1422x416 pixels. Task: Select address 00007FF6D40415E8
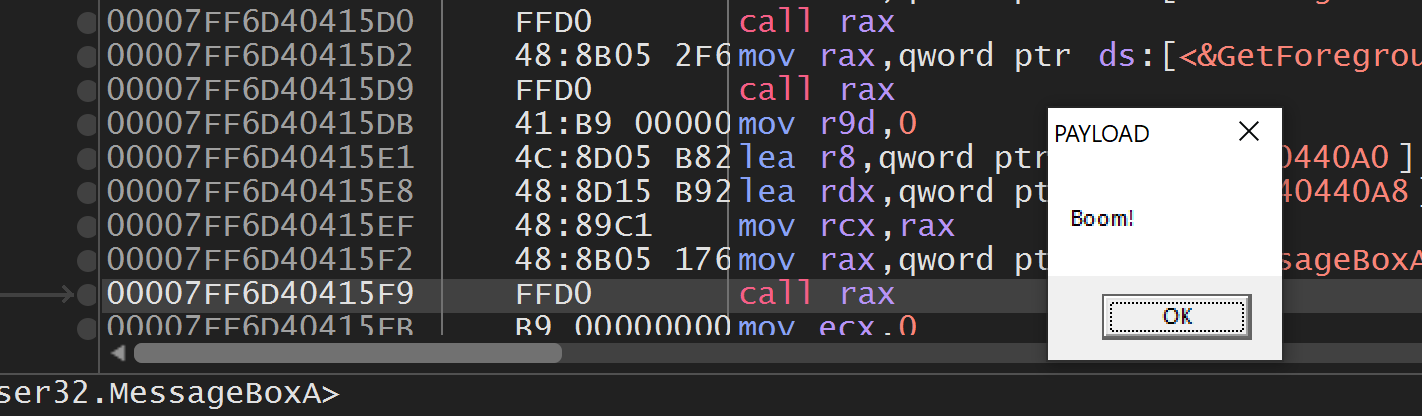(260, 191)
